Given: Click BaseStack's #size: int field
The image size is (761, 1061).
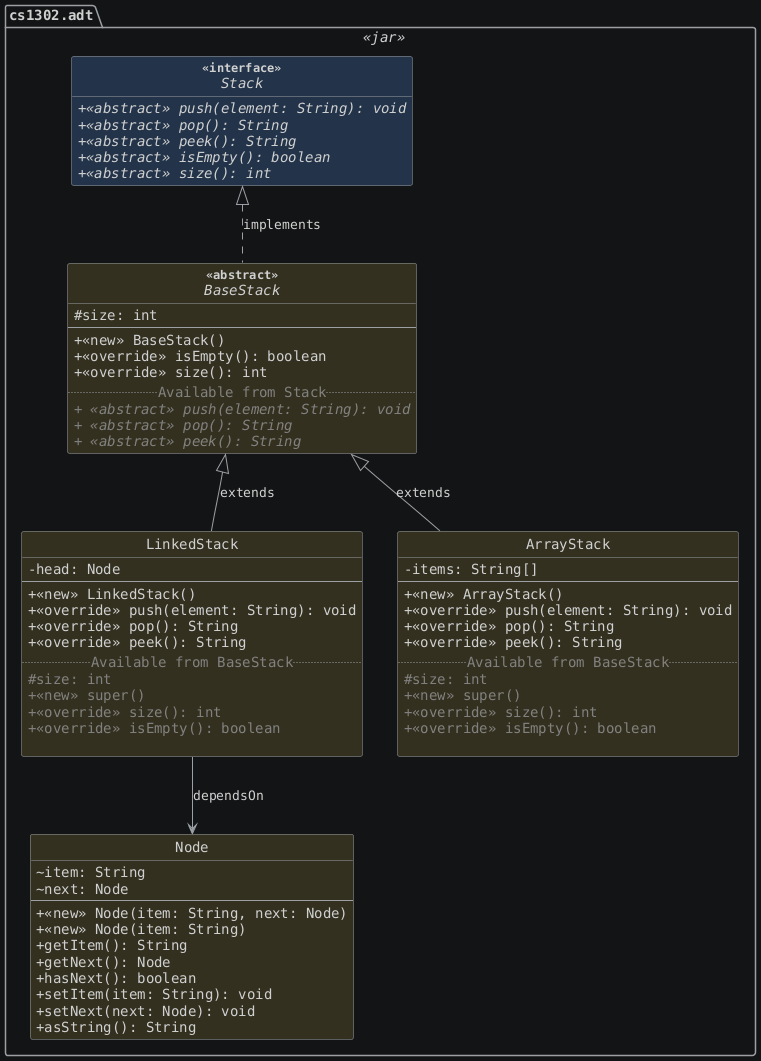Looking at the screenshot, I should pos(115,315).
